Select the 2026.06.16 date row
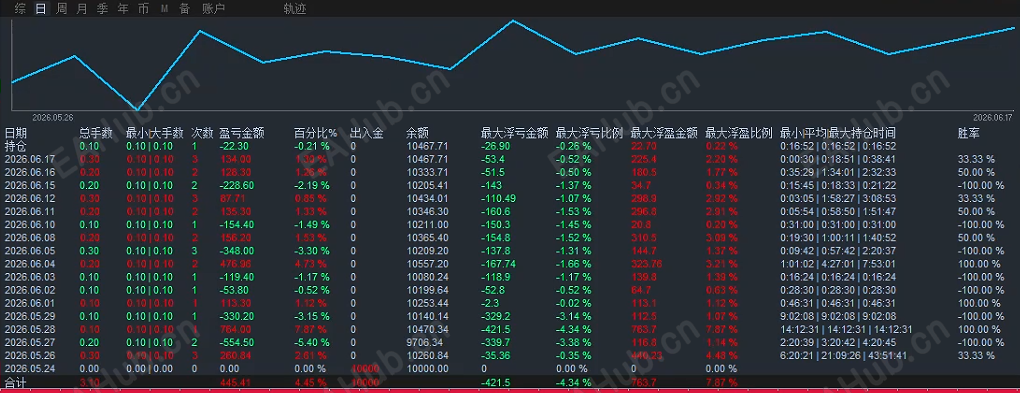The width and height of the screenshot is (1020, 393). pos(29,172)
